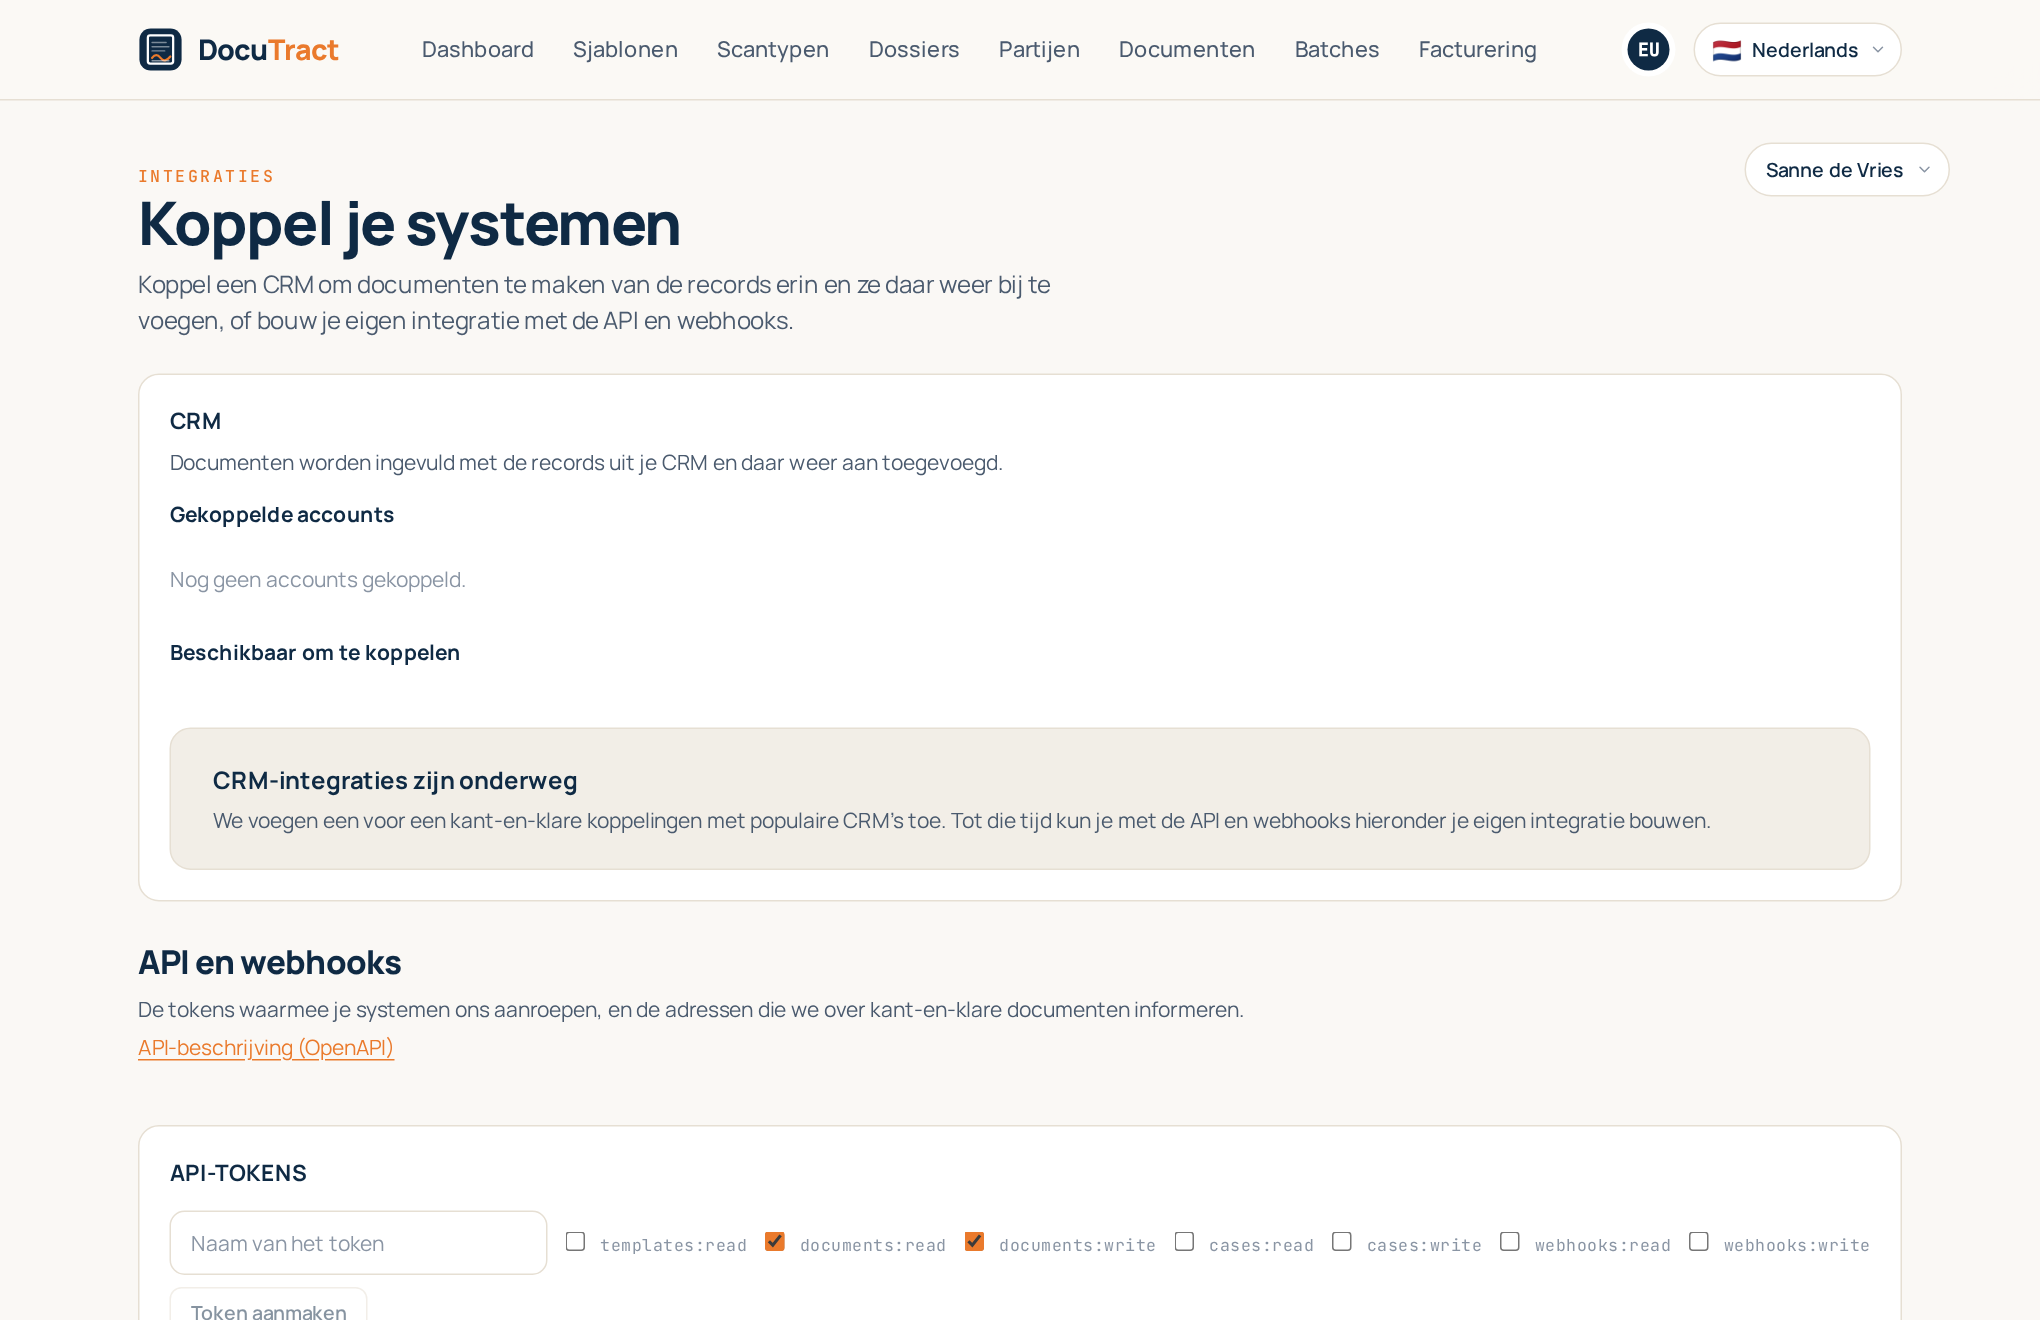2040x1320 pixels.
Task: Click the 'Gekoppelde accounts' subheading
Action: [x=282, y=515]
